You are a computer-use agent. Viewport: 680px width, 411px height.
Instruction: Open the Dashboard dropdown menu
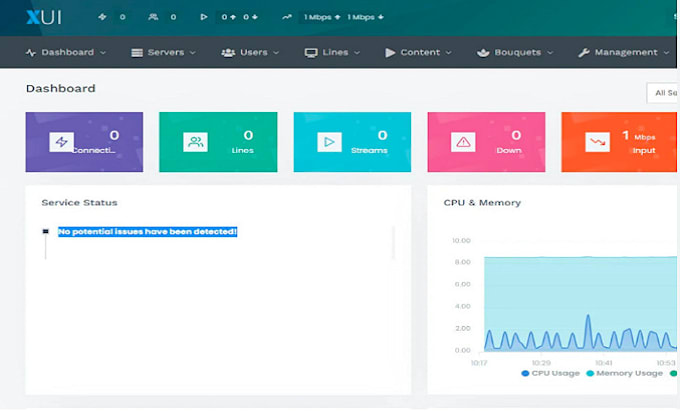[66, 52]
